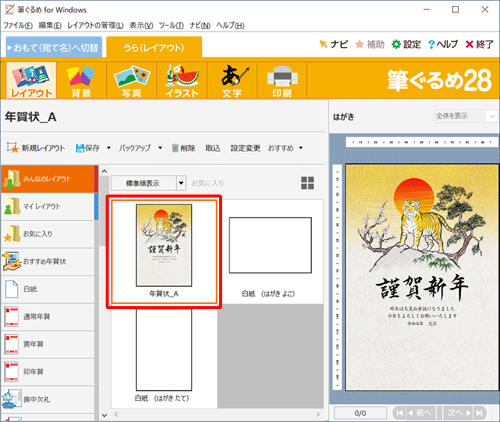Delete layout with 削除 trash icon
500x422 pixels.
(175, 148)
